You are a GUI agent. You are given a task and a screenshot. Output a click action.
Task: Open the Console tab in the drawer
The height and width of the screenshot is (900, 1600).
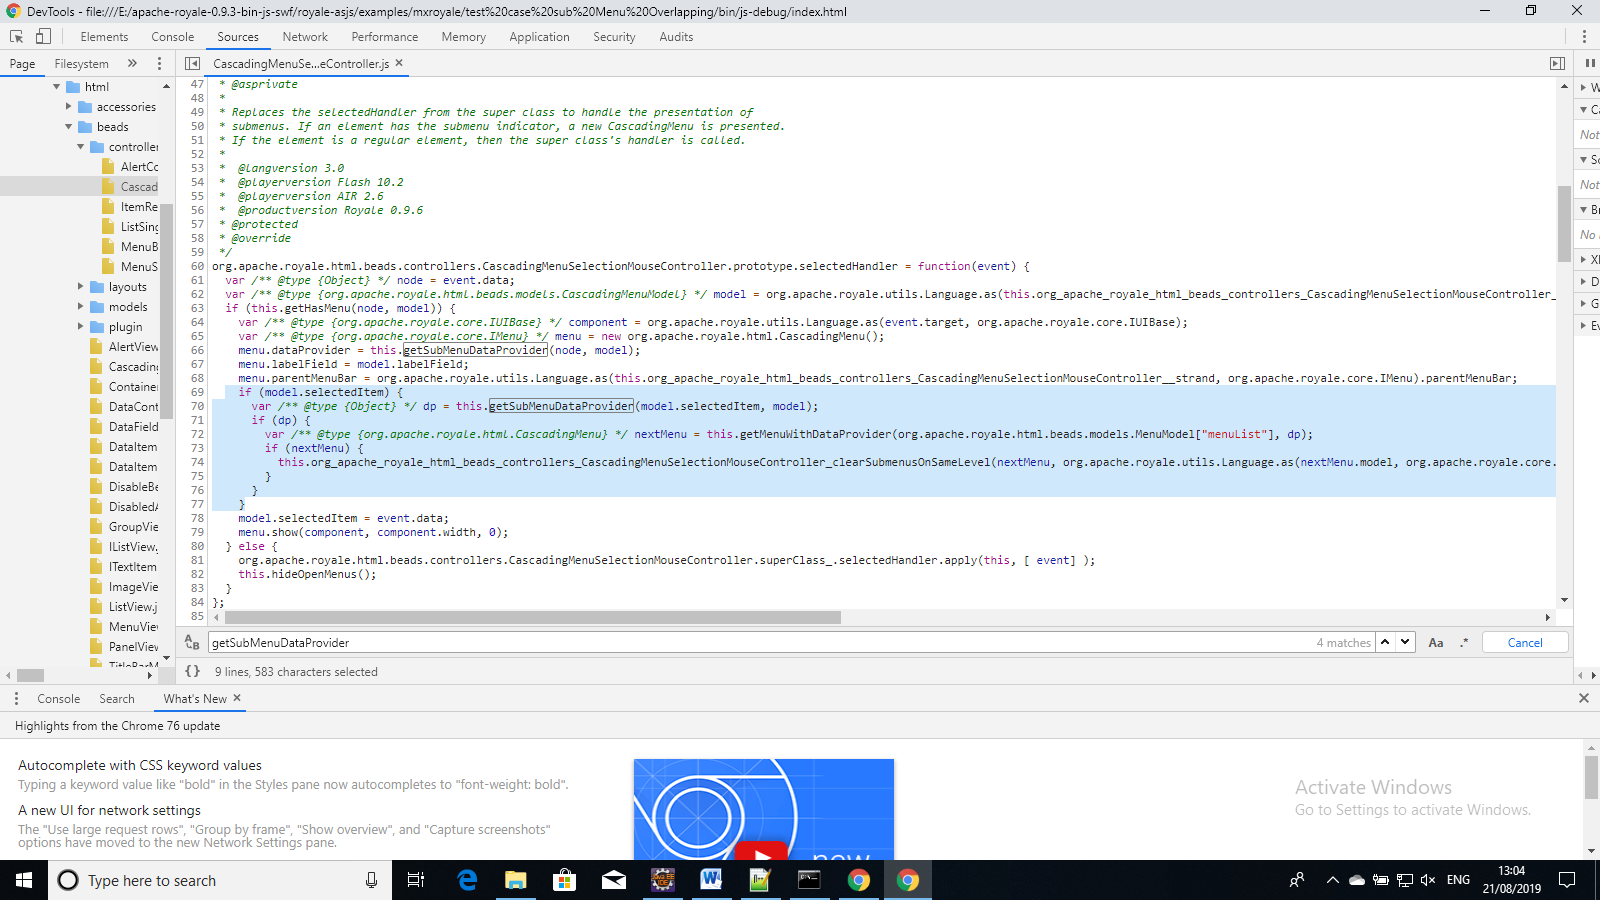pyautogui.click(x=59, y=699)
